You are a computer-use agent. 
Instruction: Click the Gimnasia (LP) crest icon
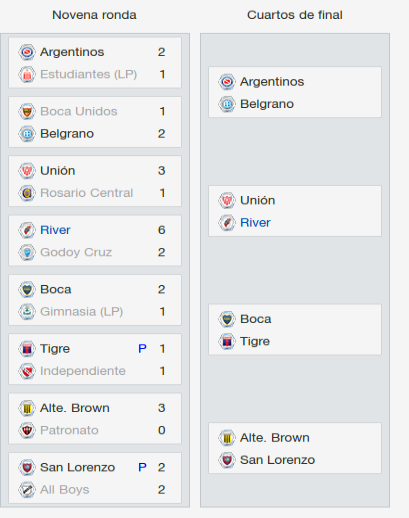pyautogui.click(x=27, y=312)
